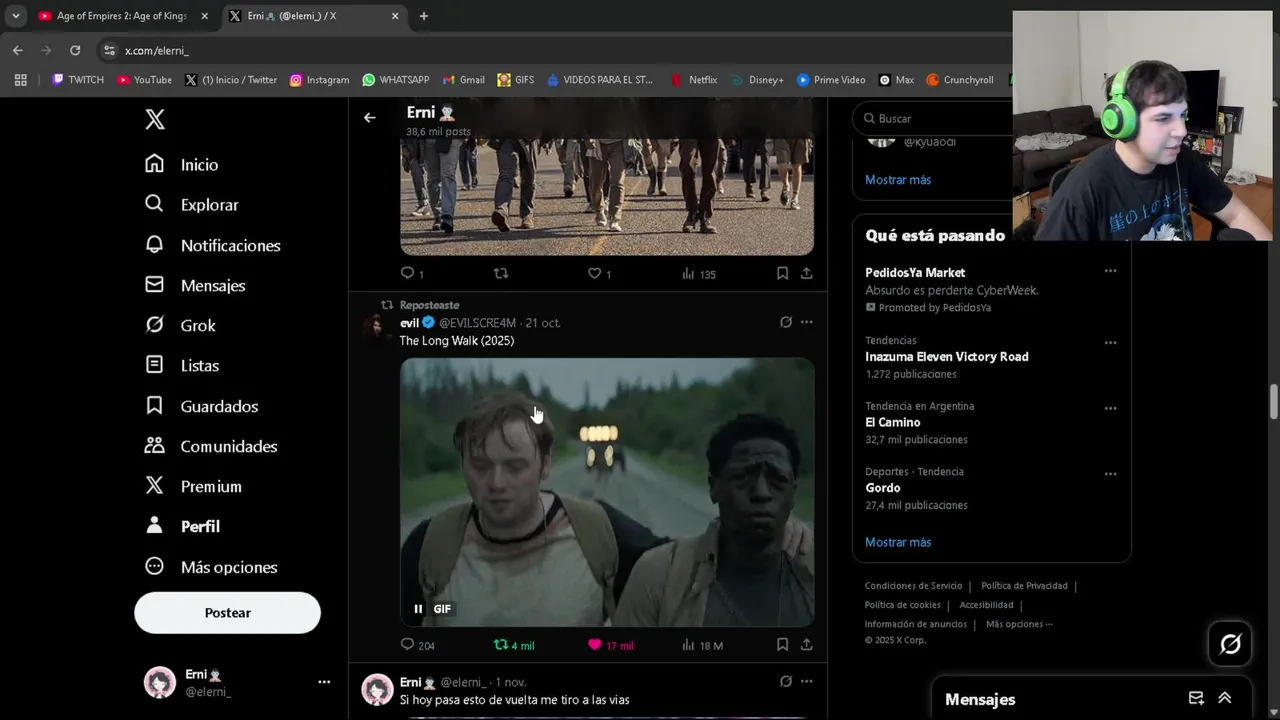Open floating Grok button
The height and width of the screenshot is (720, 1280).
pos(1230,644)
